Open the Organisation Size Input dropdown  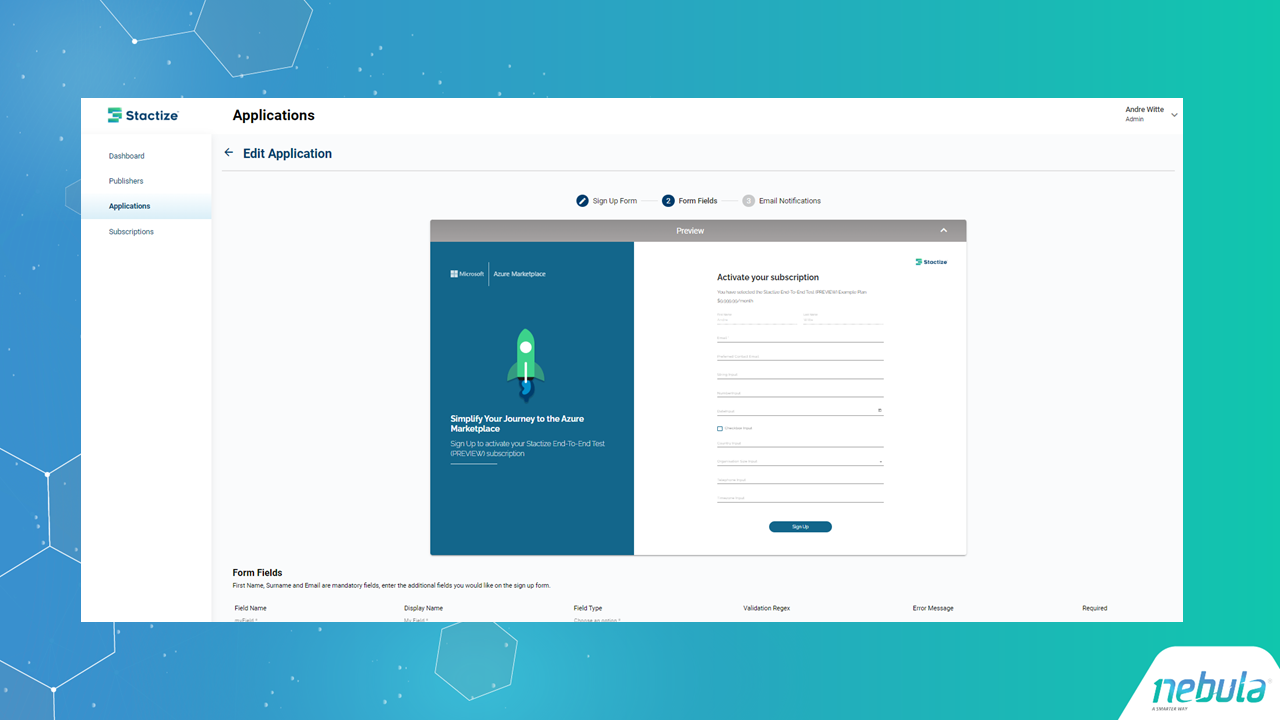(x=800, y=461)
